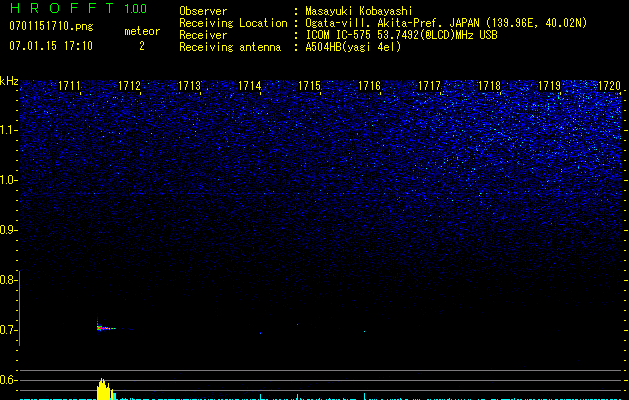This screenshot has height=400, width=629.
Task: Click the 1720 time marker
Action: click(x=609, y=86)
